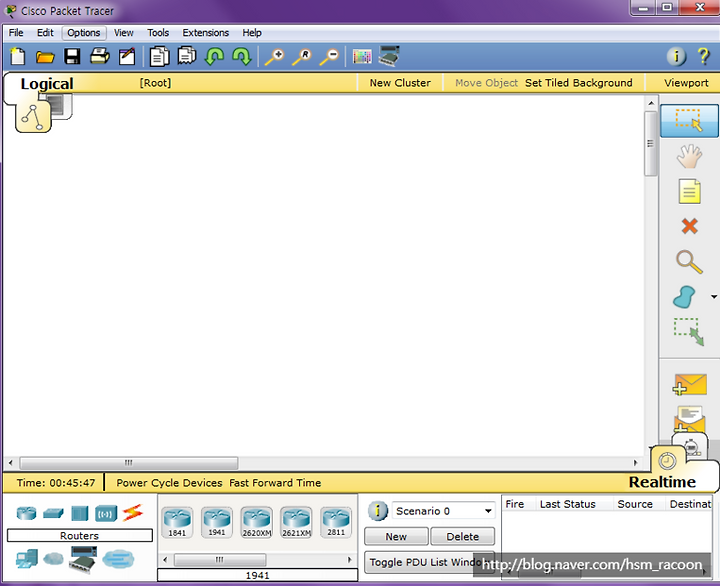Expand the Scenario 0 dropdown
Viewport: 720px width, 586px height.
tap(488, 511)
